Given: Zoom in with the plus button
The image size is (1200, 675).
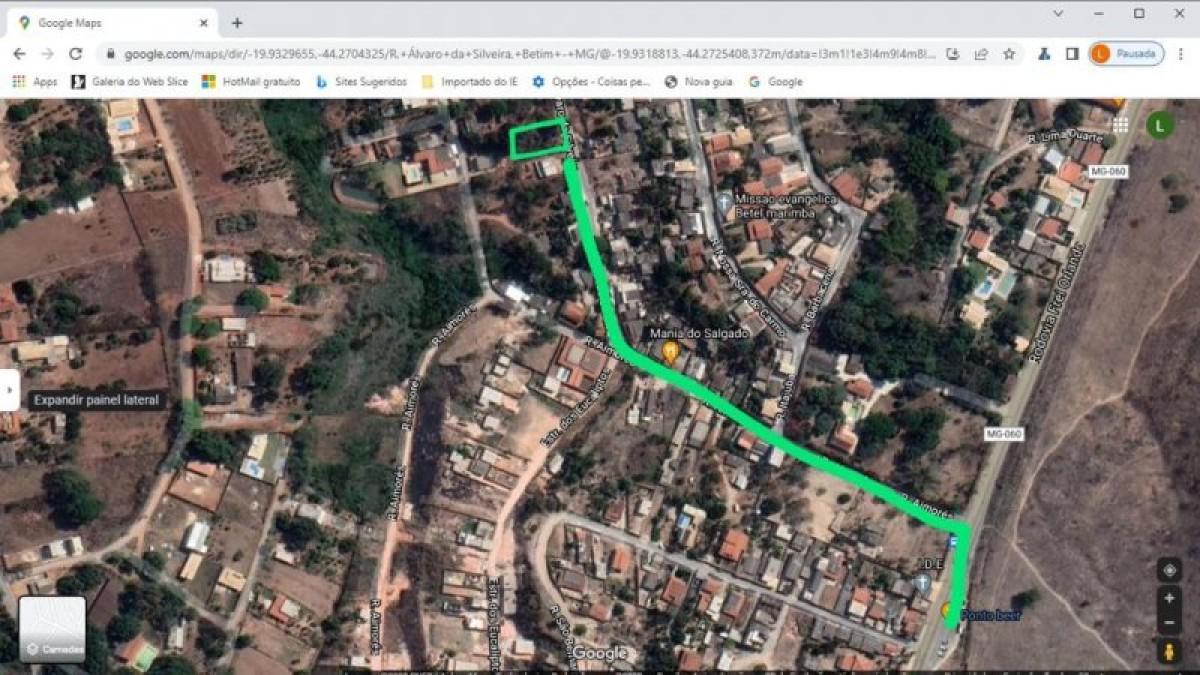Looking at the screenshot, I should pos(1168,598).
